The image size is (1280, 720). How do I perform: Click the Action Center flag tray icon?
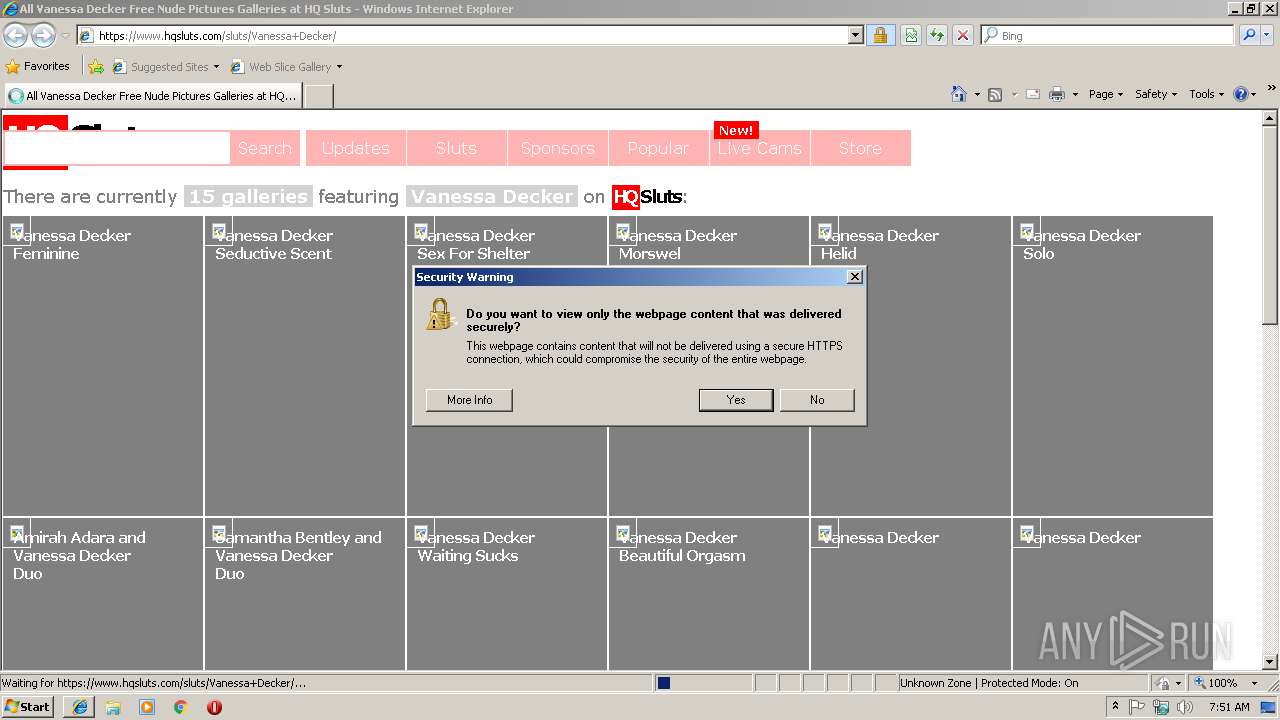(x=1137, y=707)
